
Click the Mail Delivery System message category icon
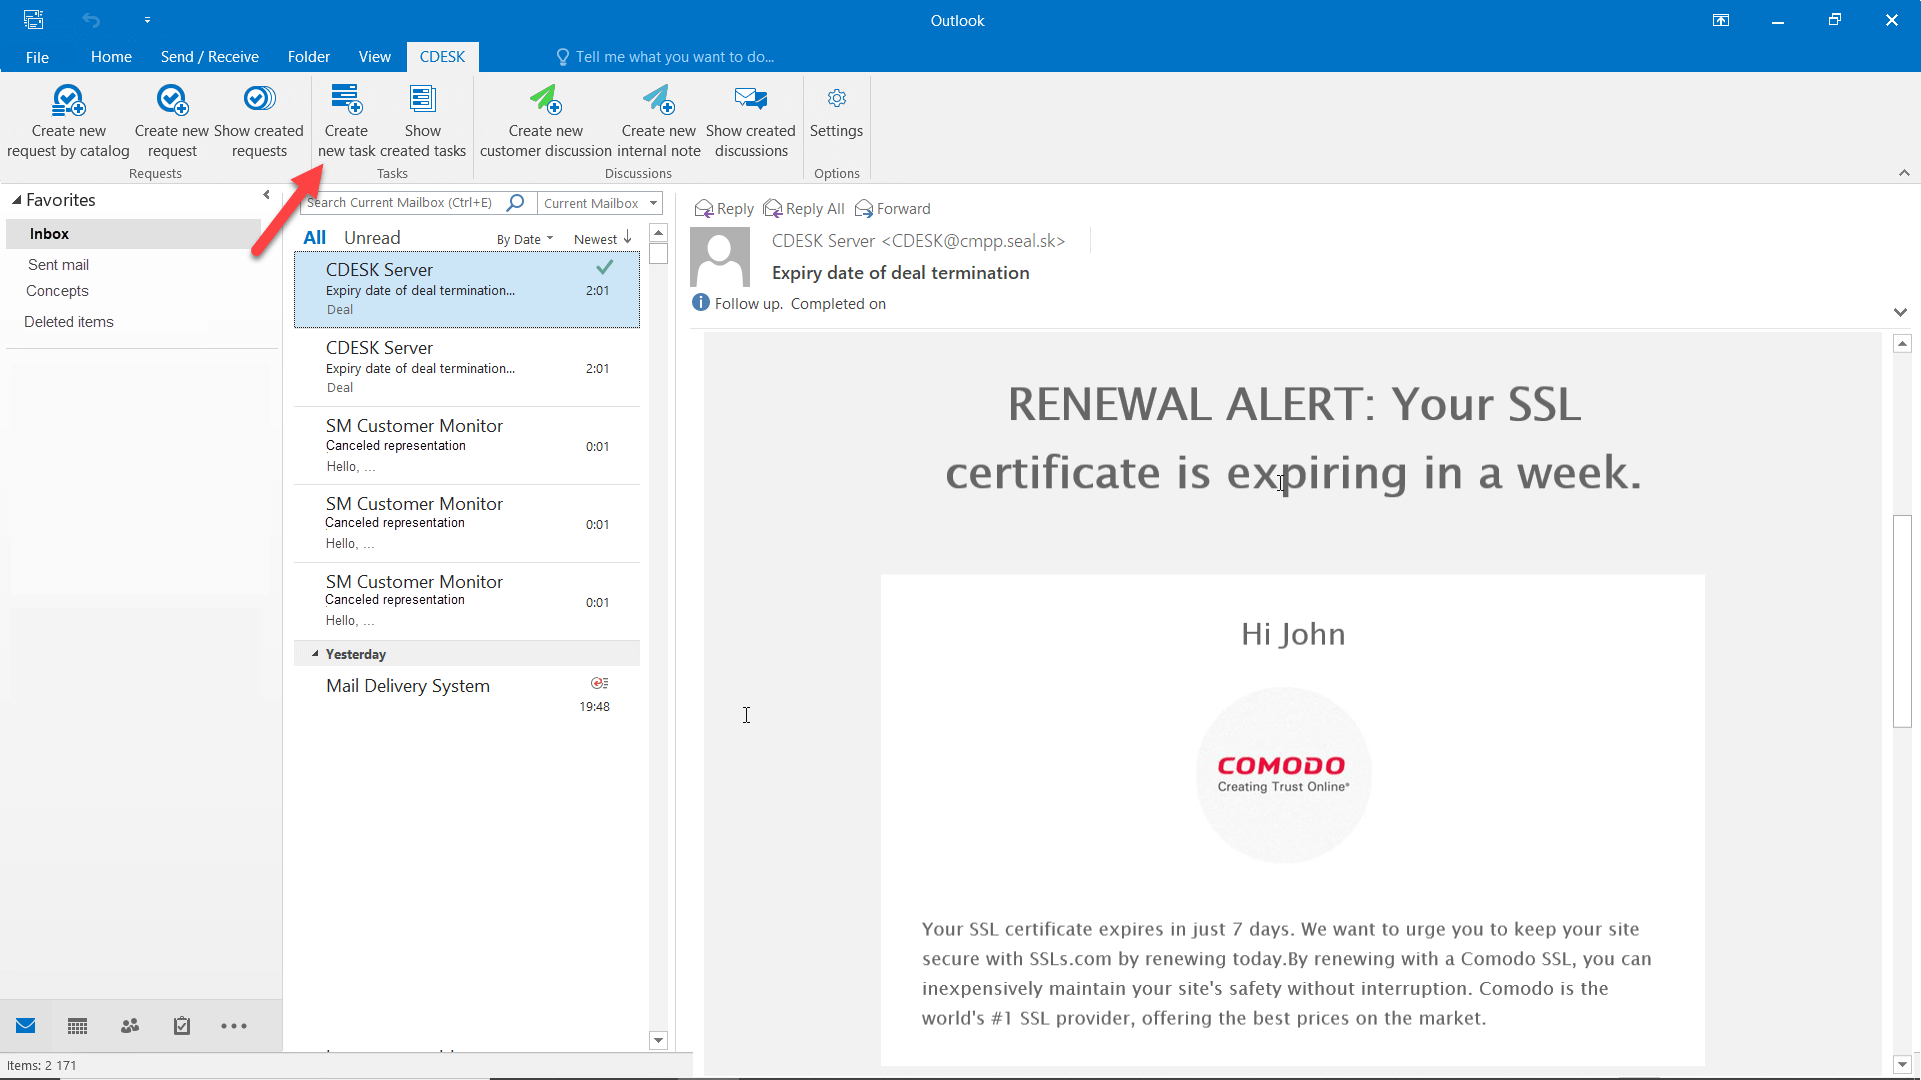pos(599,683)
